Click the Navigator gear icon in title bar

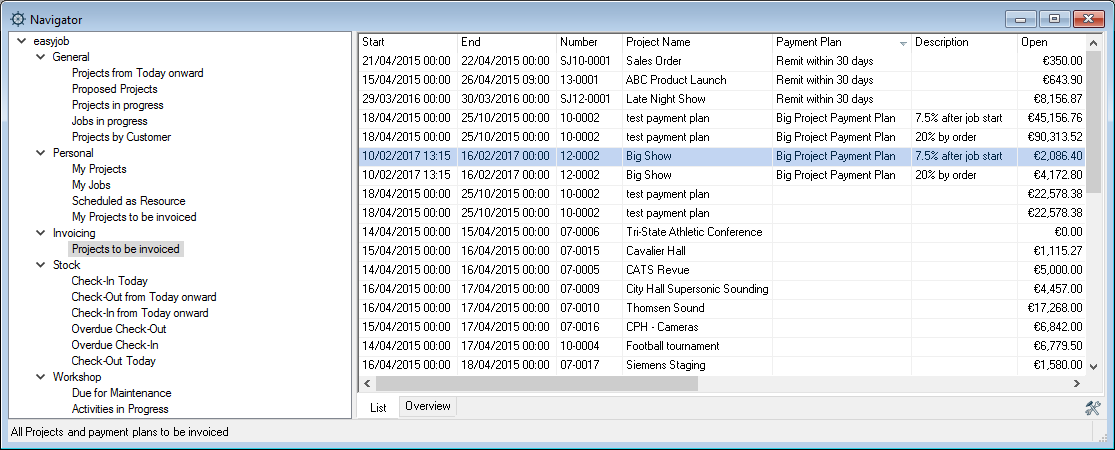[x=17, y=19]
